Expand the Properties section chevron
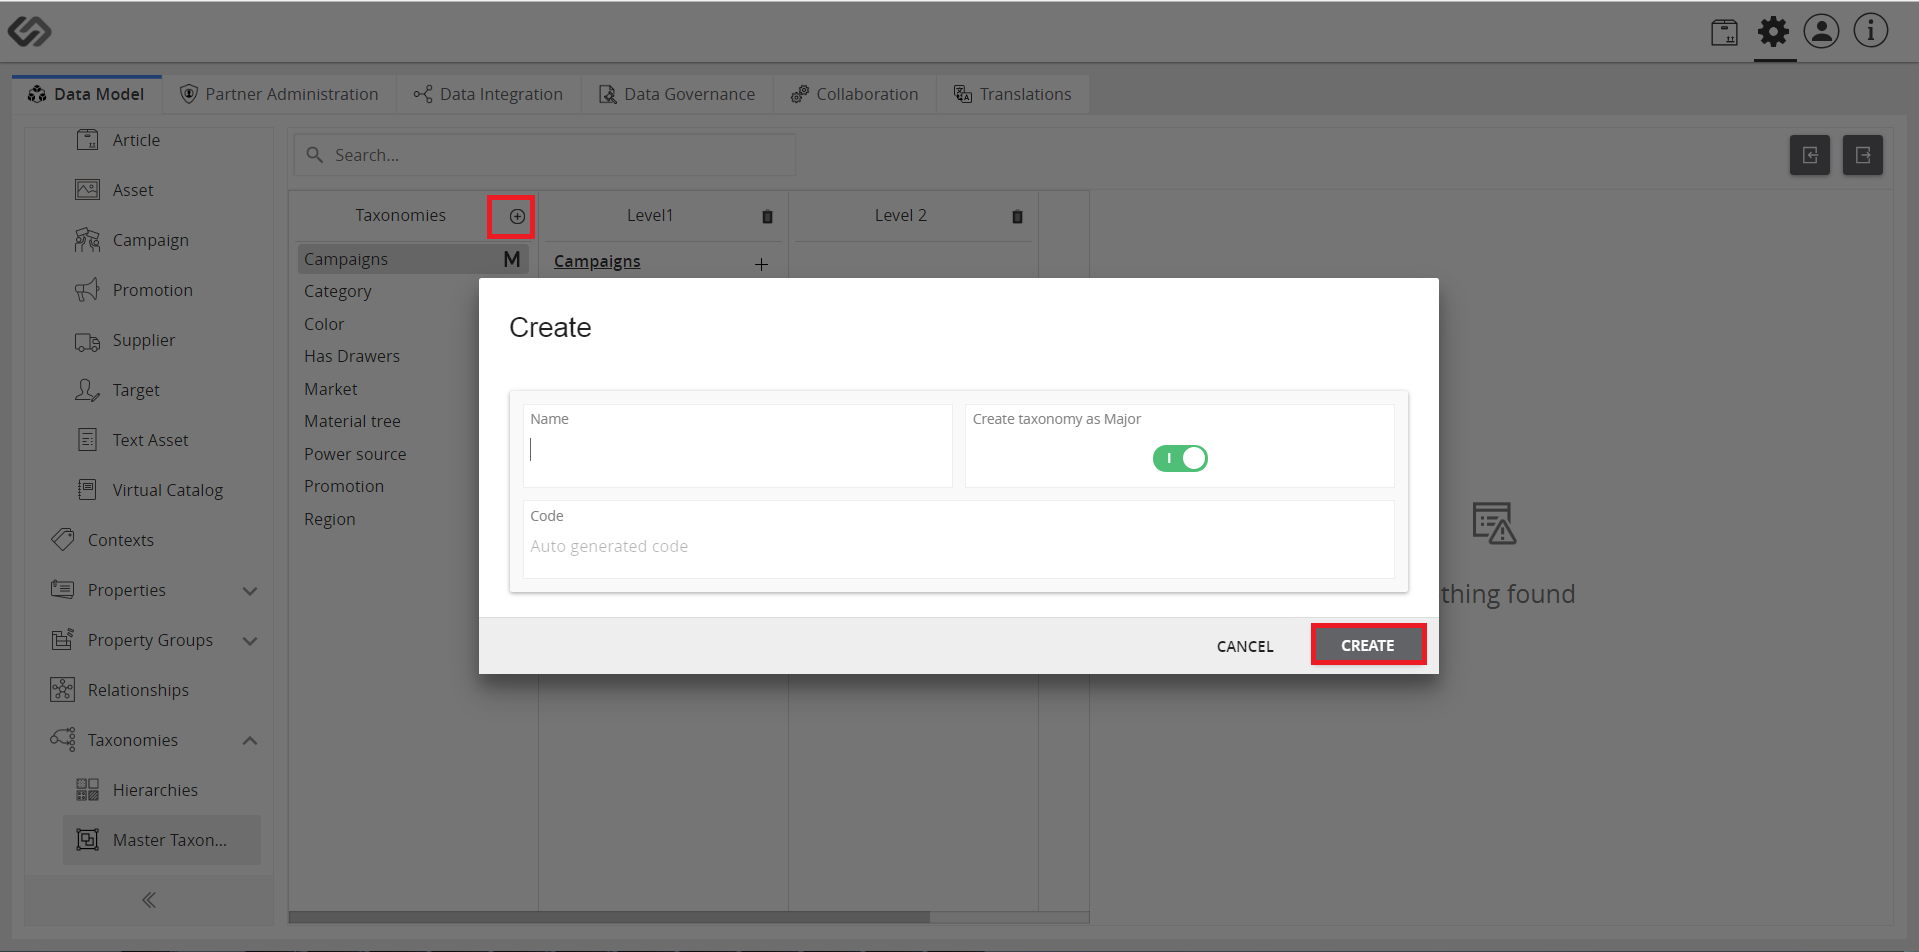 coord(250,591)
